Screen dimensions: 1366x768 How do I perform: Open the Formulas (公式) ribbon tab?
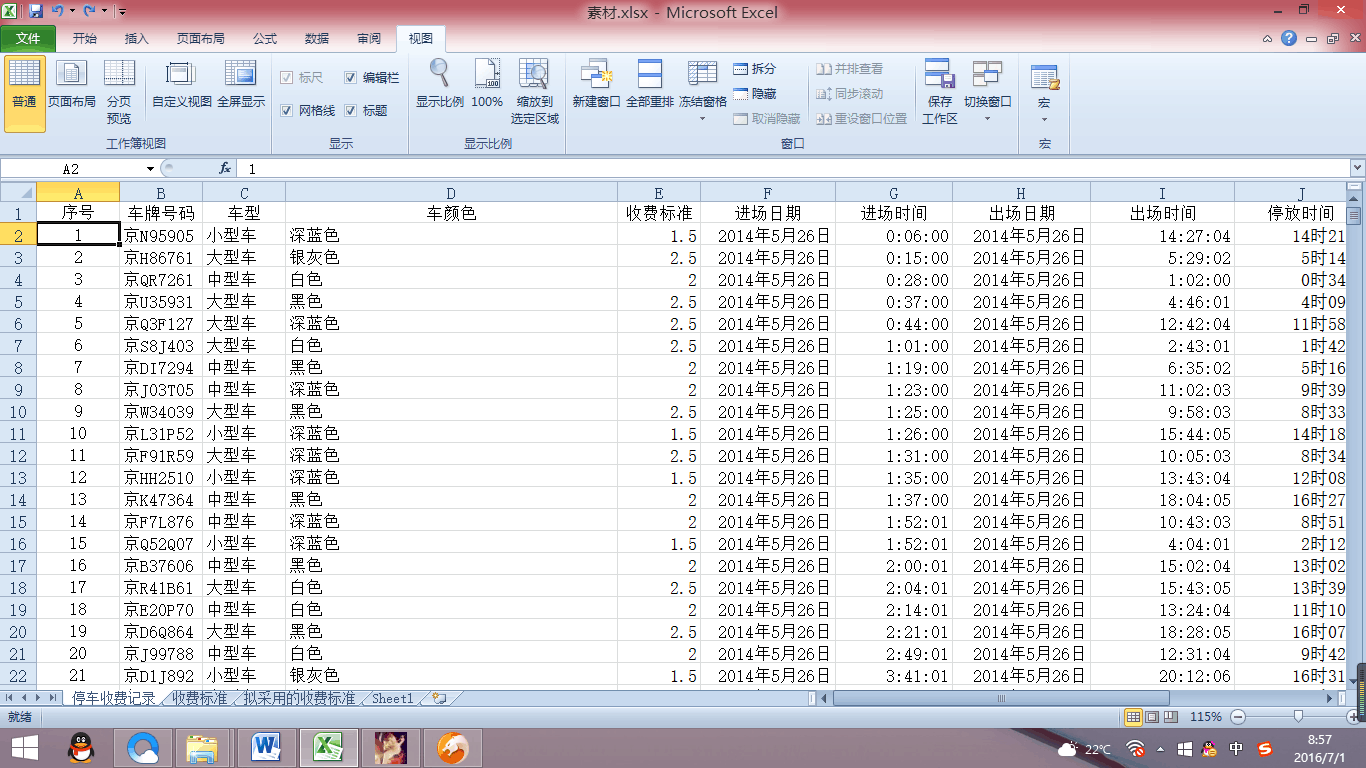[x=265, y=38]
